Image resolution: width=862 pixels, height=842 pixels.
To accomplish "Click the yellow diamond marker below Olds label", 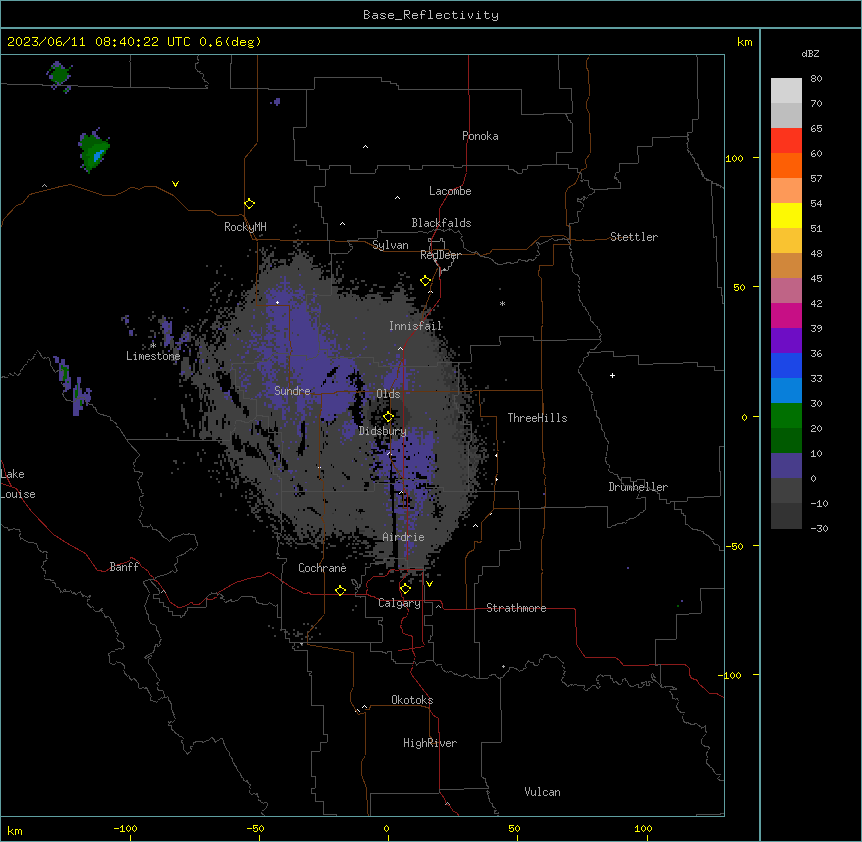I will tap(389, 417).
